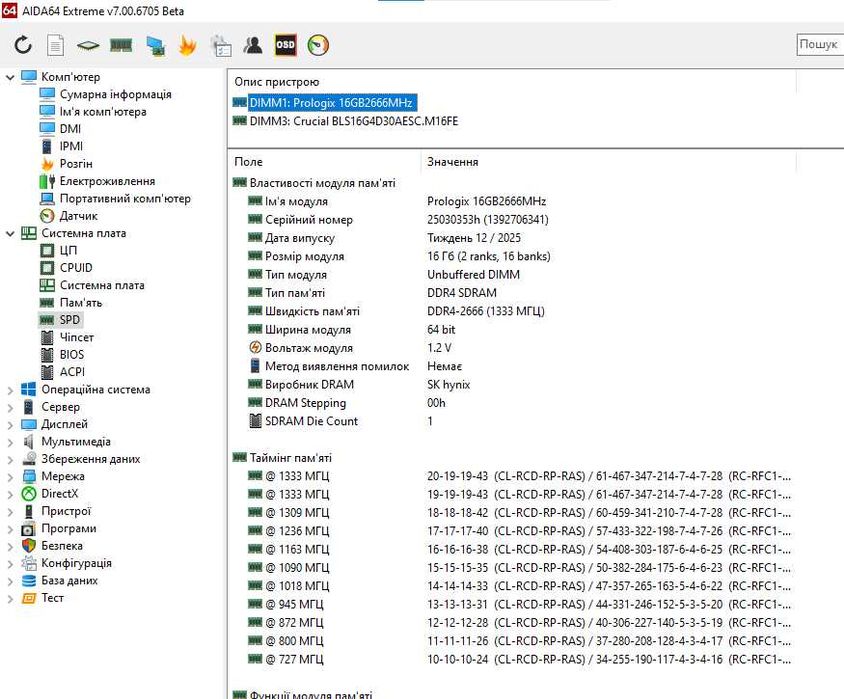This screenshot has height=699, width=844.
Task: Collapse the Комп'ютер tree node
Action: 10,77
